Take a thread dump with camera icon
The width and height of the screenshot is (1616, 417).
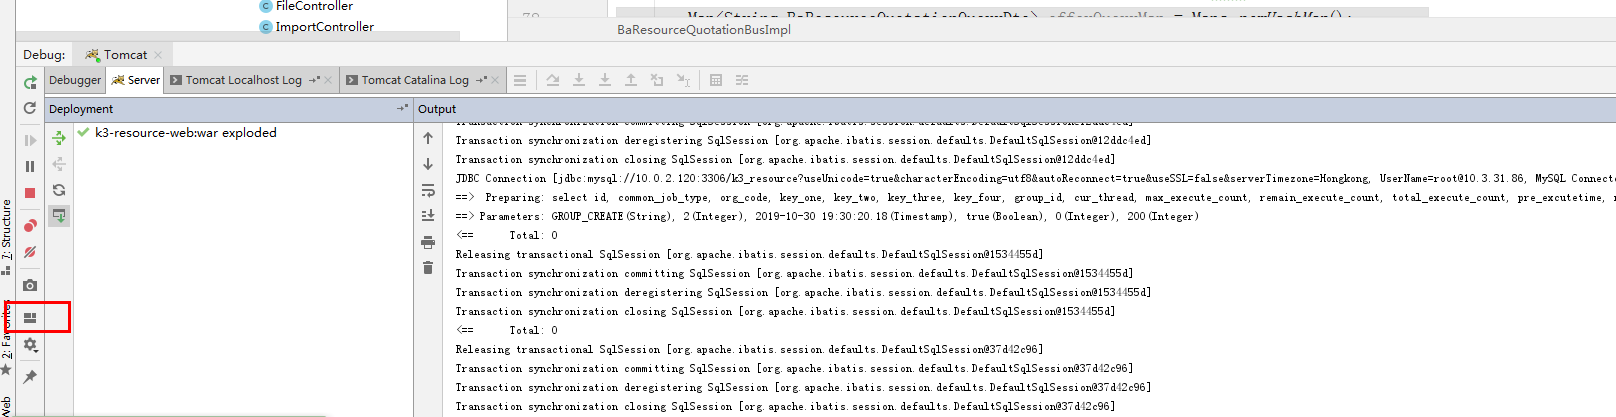pyautogui.click(x=30, y=285)
